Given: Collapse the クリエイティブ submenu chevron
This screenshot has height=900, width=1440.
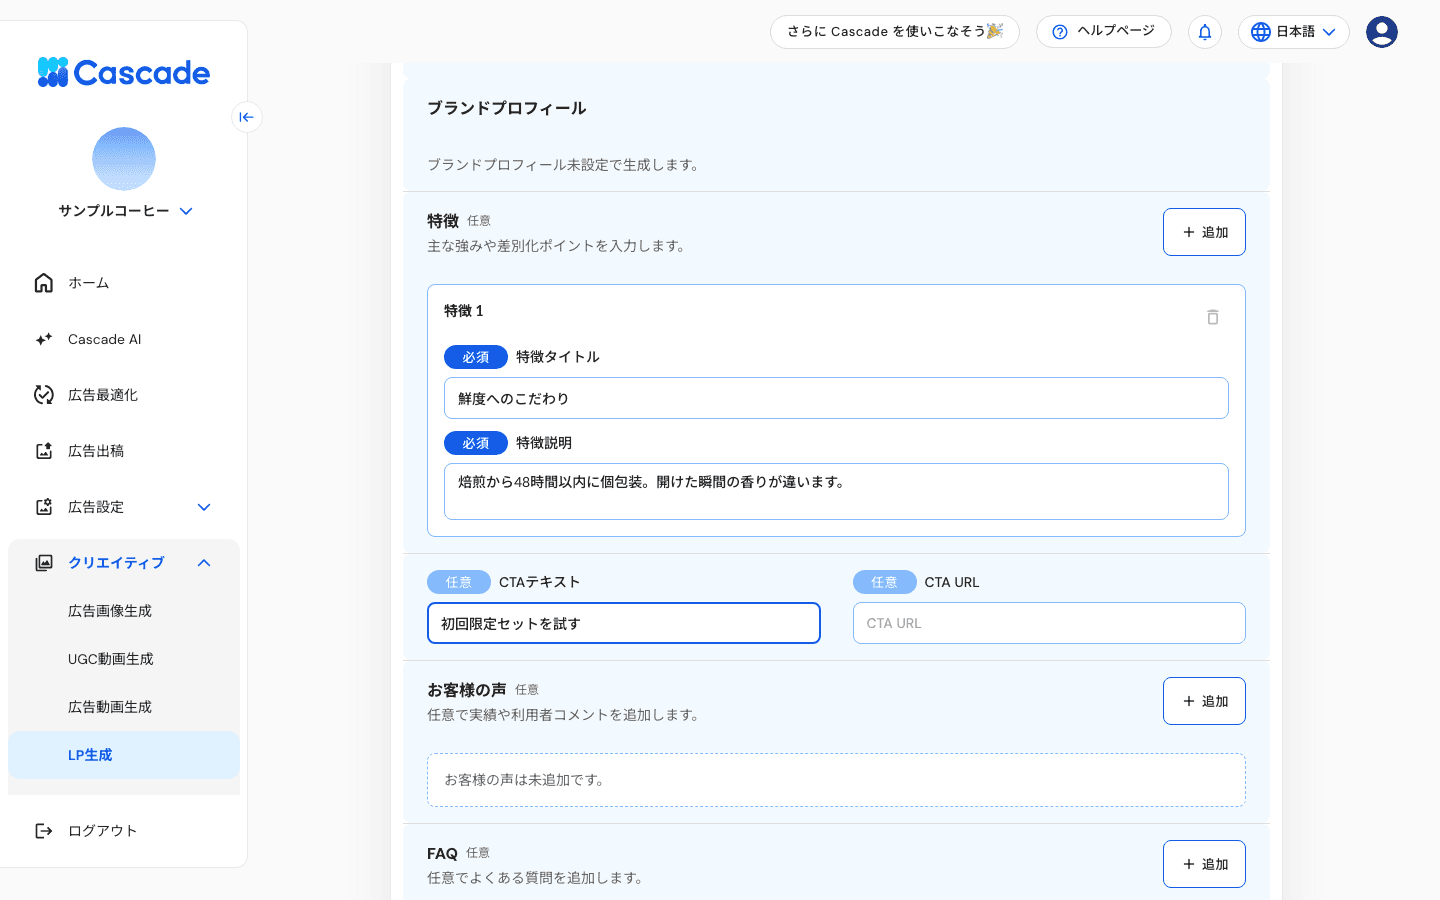Looking at the screenshot, I should (x=204, y=563).
